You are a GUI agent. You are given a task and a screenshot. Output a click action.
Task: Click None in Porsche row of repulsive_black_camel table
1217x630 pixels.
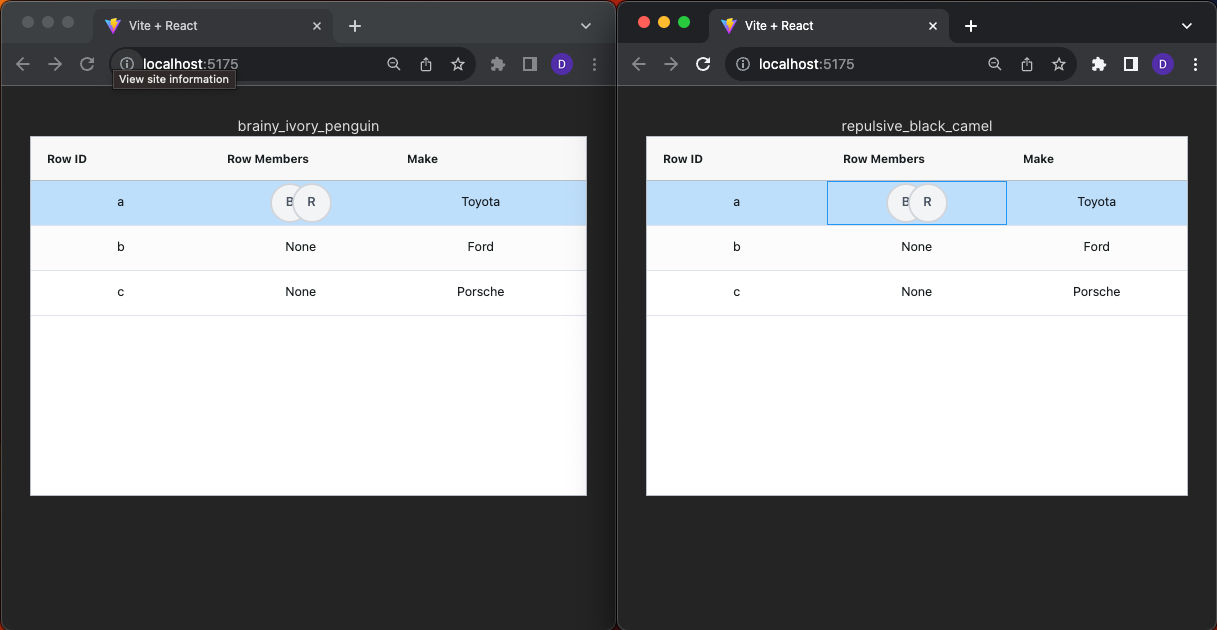(x=917, y=292)
